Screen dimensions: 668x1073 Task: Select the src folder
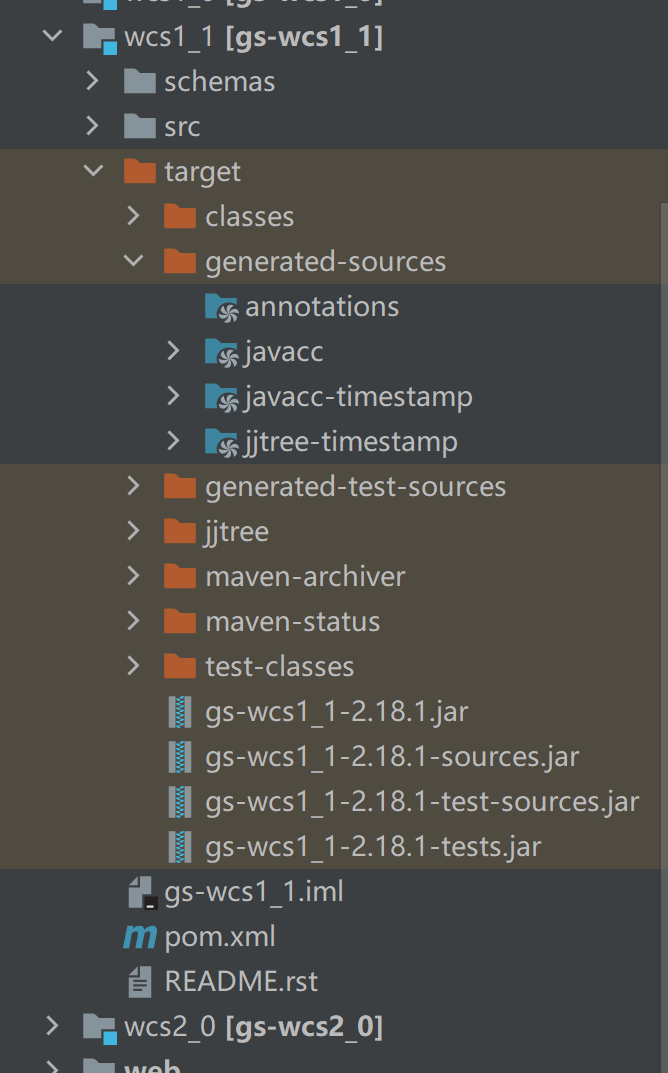pyautogui.click(x=182, y=127)
